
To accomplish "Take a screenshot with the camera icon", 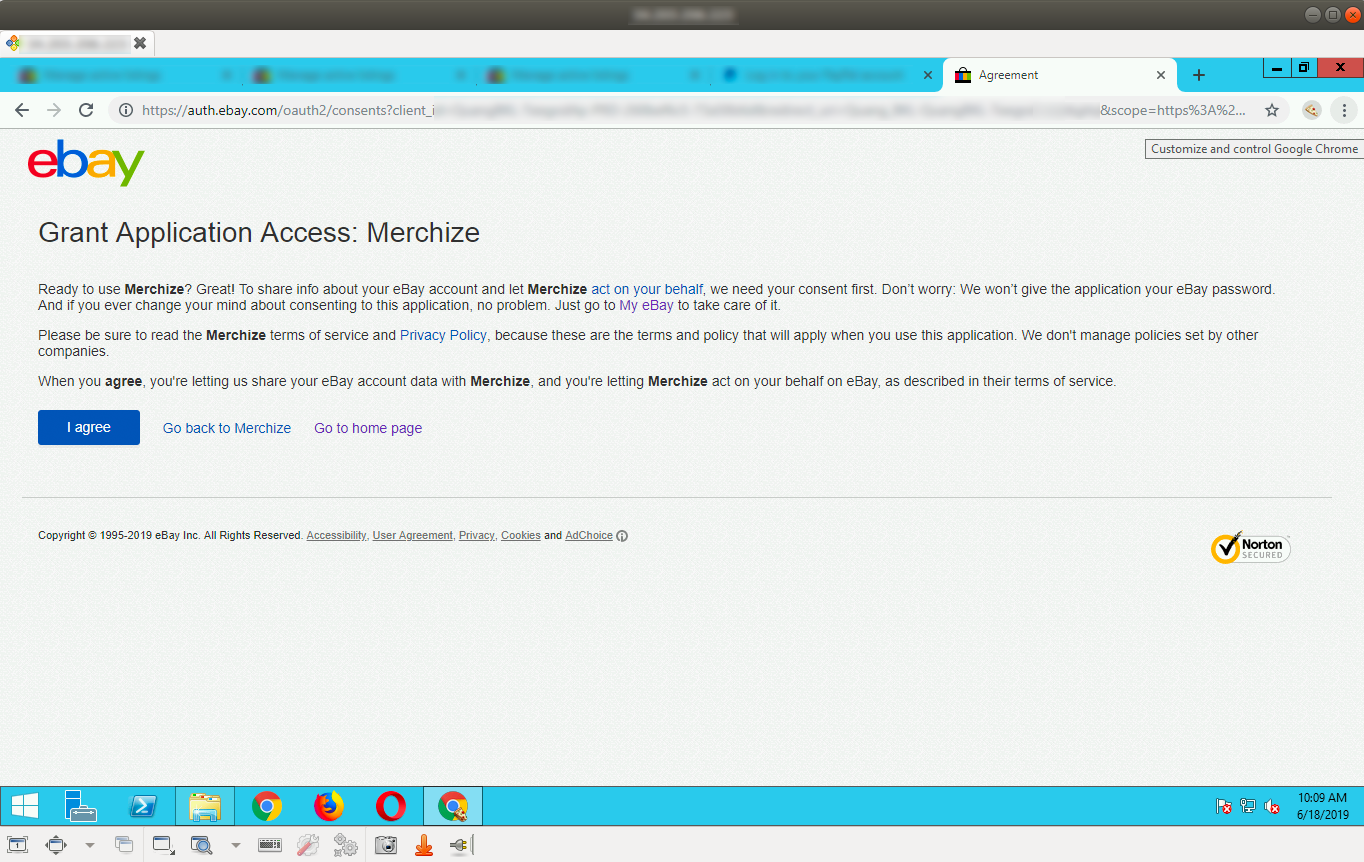I will (x=386, y=845).
